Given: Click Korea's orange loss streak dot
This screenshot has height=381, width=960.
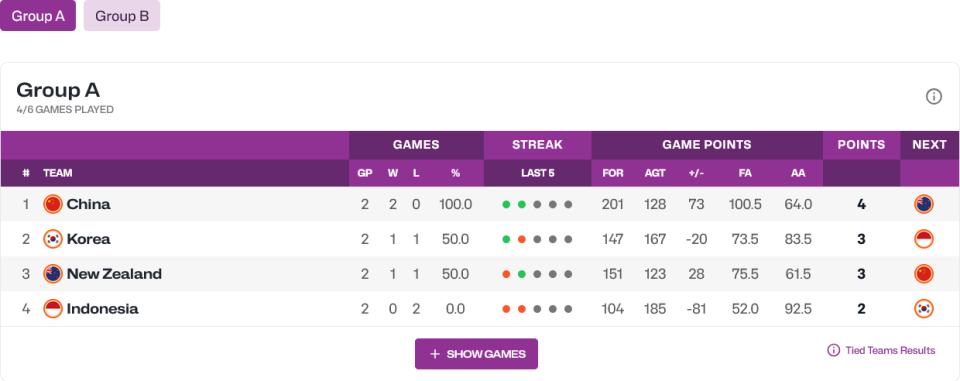Looking at the screenshot, I should coord(522,240).
